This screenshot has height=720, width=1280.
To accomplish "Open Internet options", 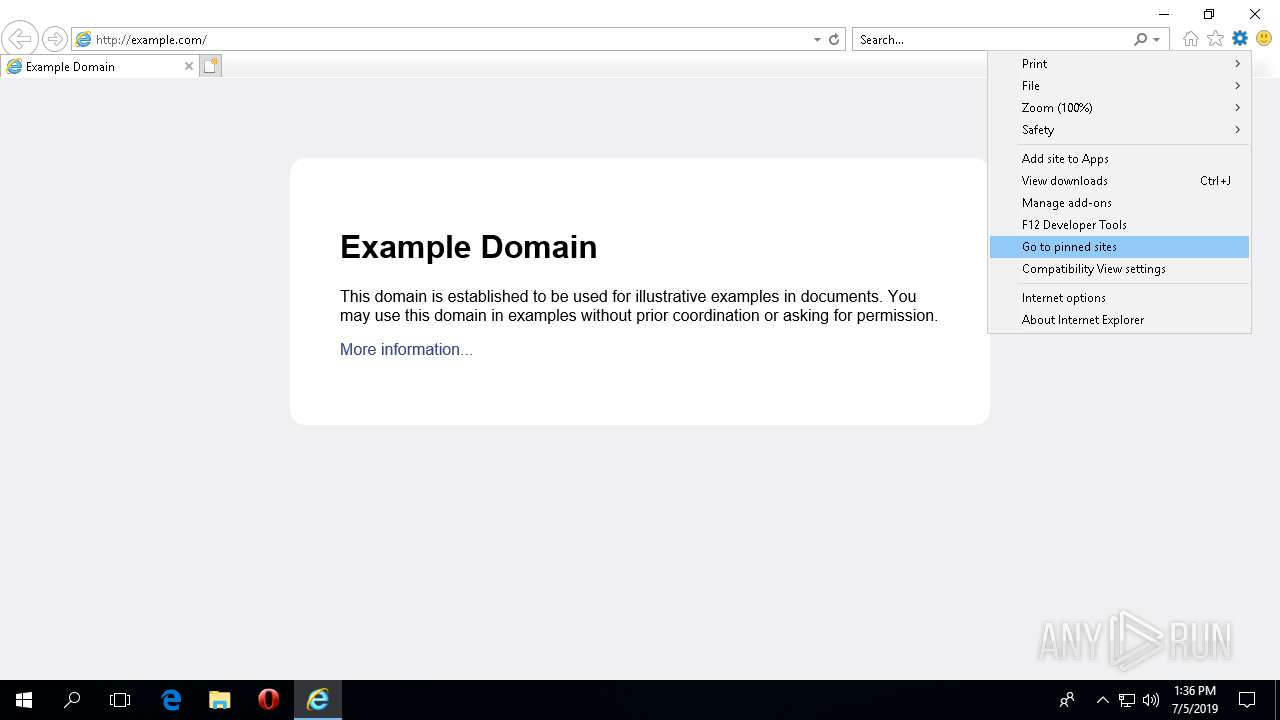I will (1119, 298).
